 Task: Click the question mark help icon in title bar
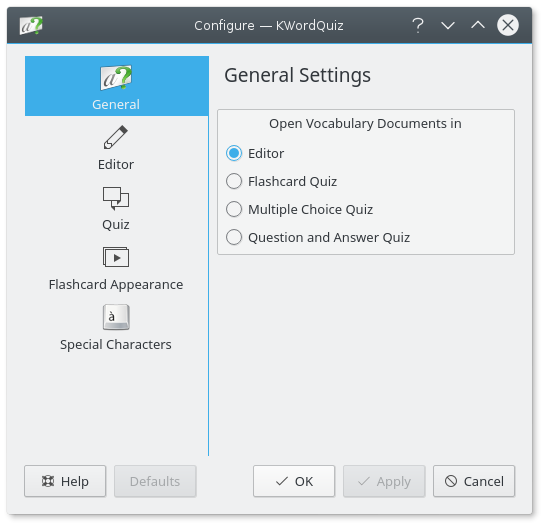418,25
